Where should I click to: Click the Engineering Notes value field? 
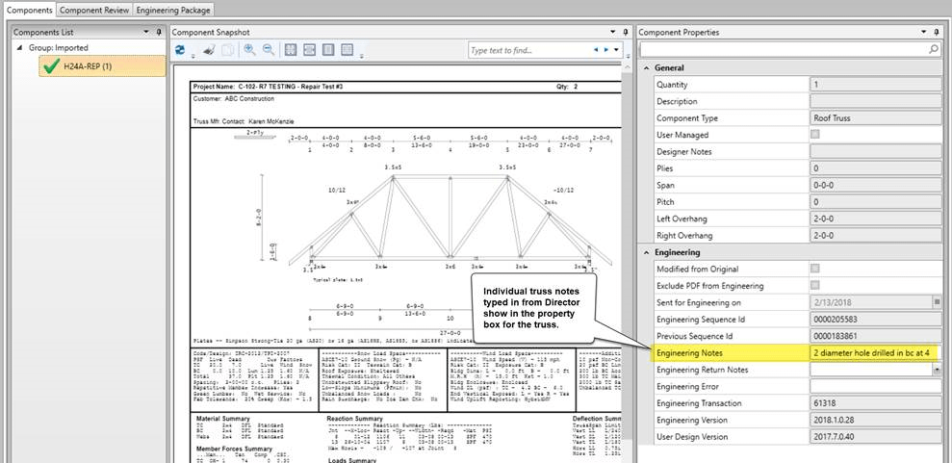876,353
